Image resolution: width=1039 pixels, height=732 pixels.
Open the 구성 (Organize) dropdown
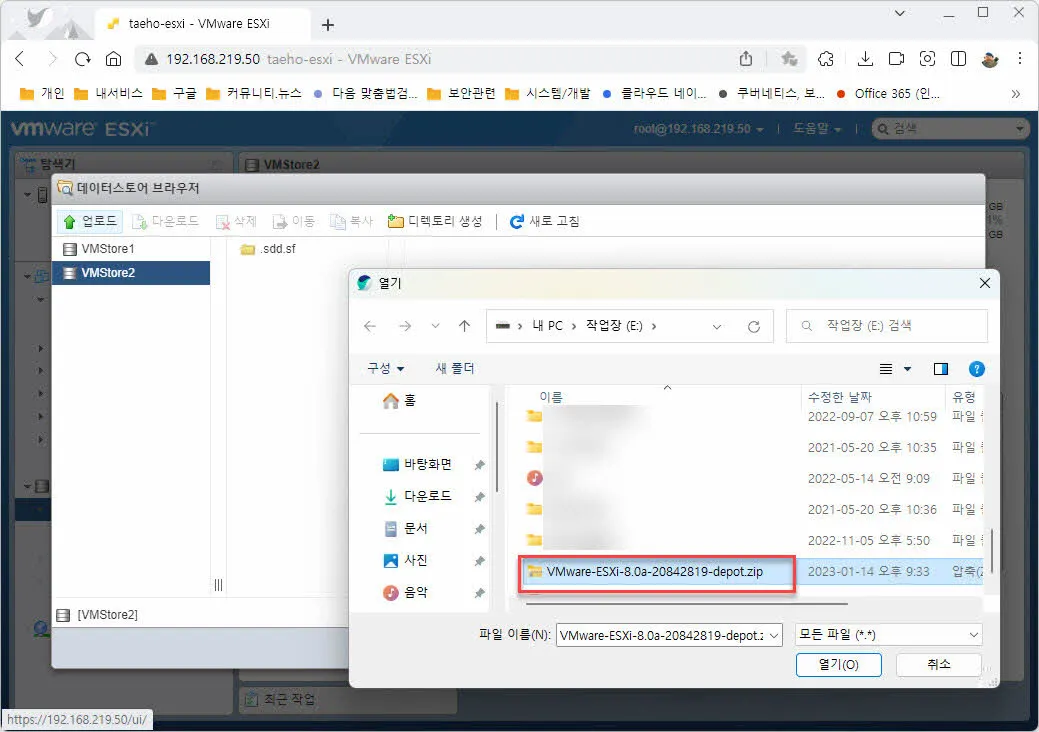coord(385,368)
